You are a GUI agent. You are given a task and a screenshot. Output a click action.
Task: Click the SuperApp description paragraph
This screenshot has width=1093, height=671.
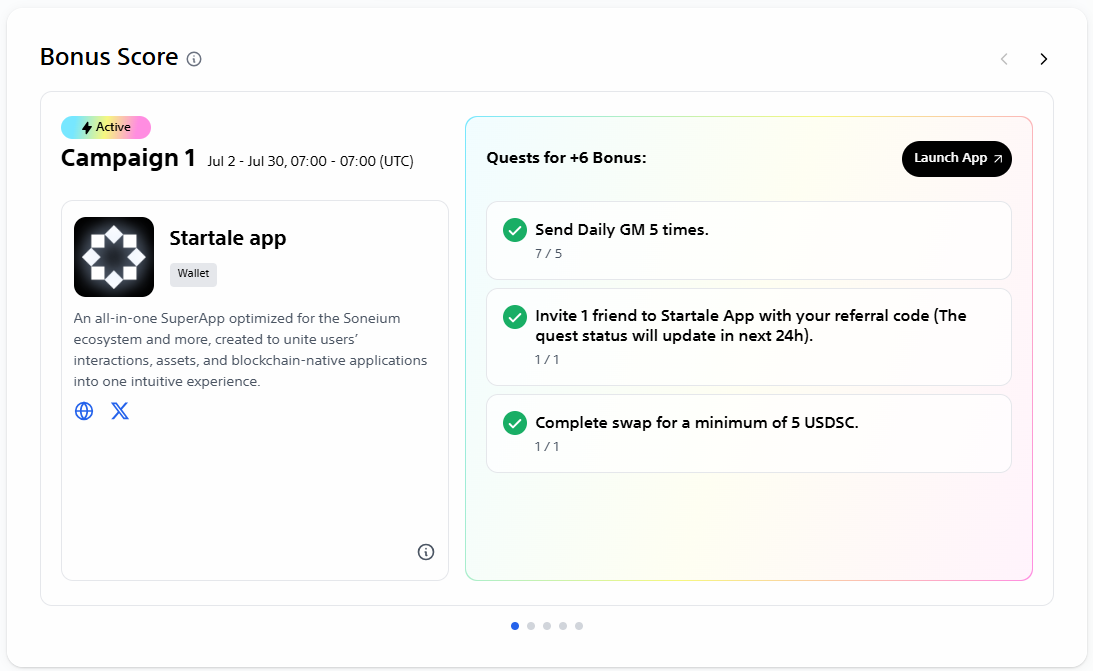250,350
